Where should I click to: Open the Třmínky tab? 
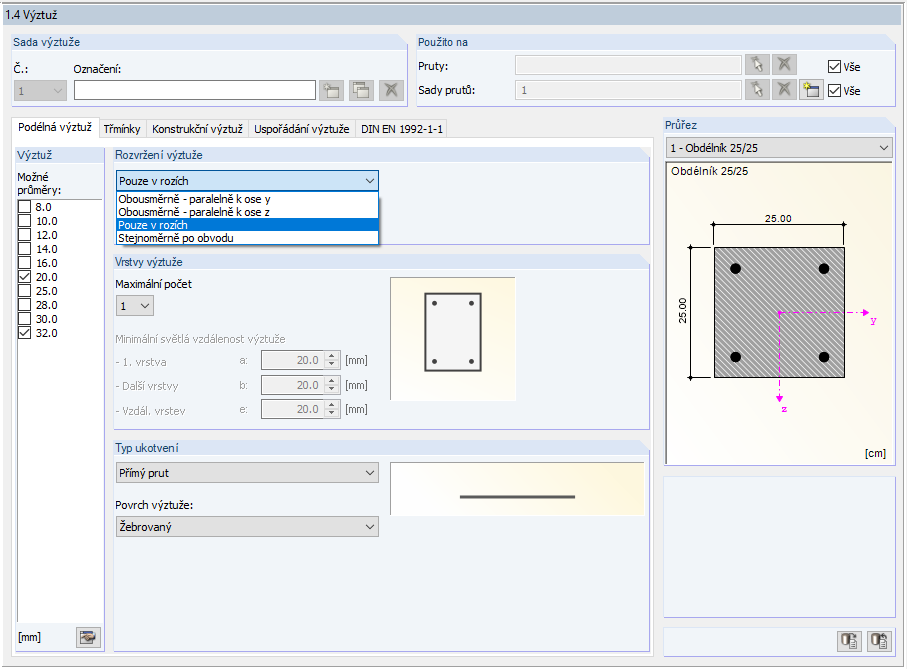(122, 129)
